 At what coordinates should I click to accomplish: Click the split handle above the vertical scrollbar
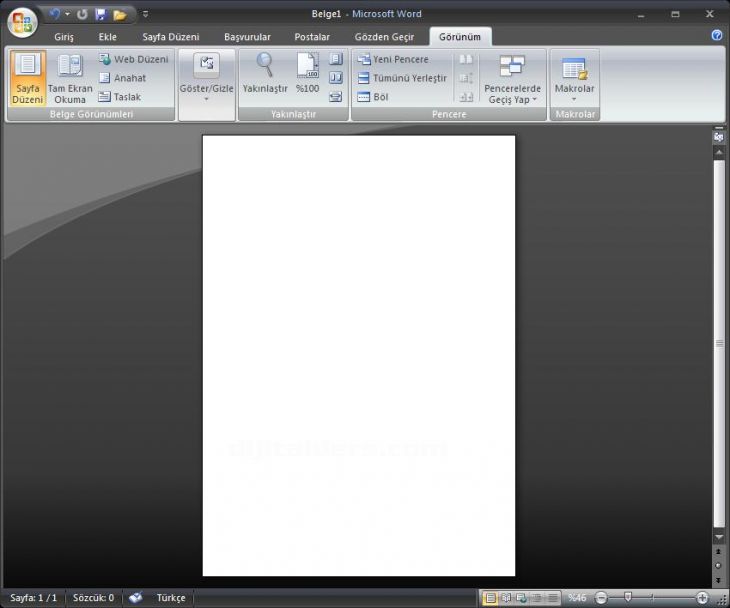coord(719,127)
